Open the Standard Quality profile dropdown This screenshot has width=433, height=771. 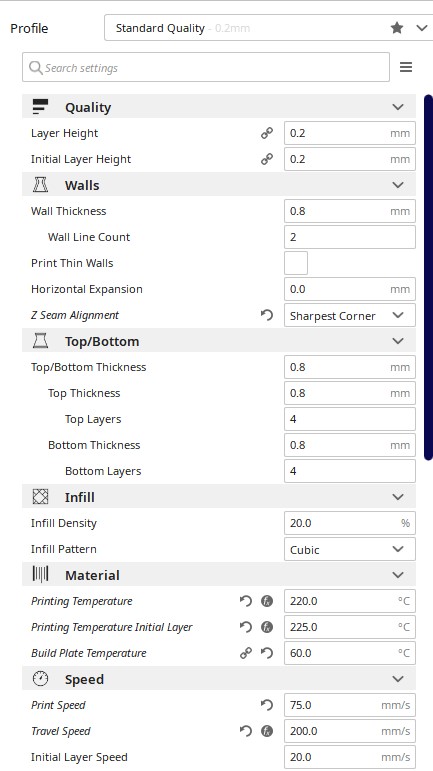[268, 28]
